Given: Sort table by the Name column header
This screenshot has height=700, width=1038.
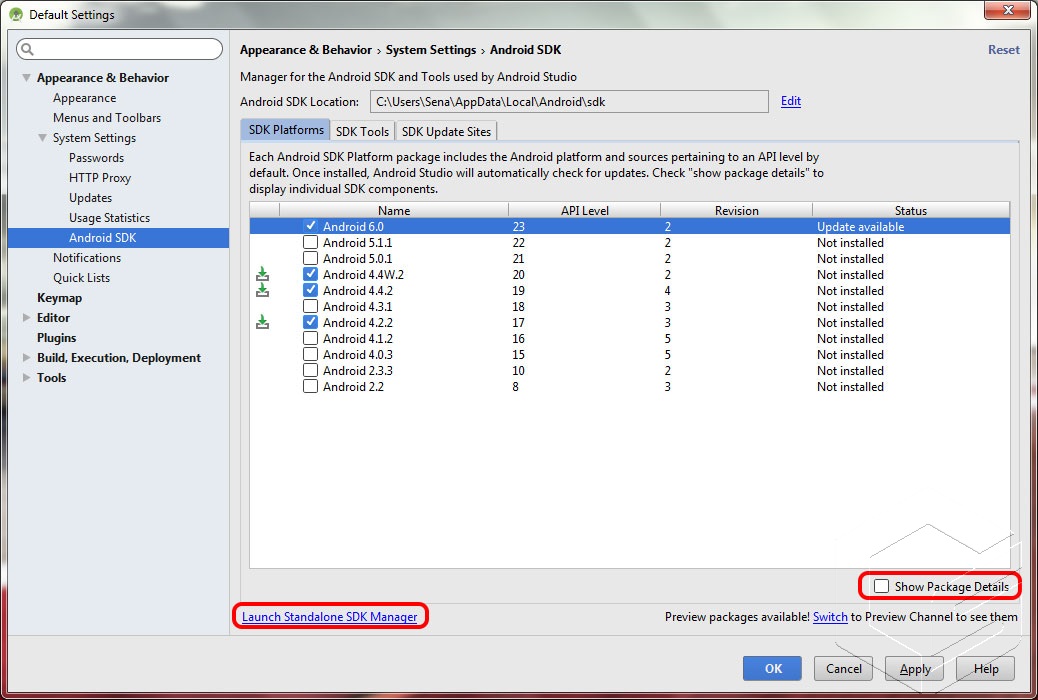Looking at the screenshot, I should point(394,210).
